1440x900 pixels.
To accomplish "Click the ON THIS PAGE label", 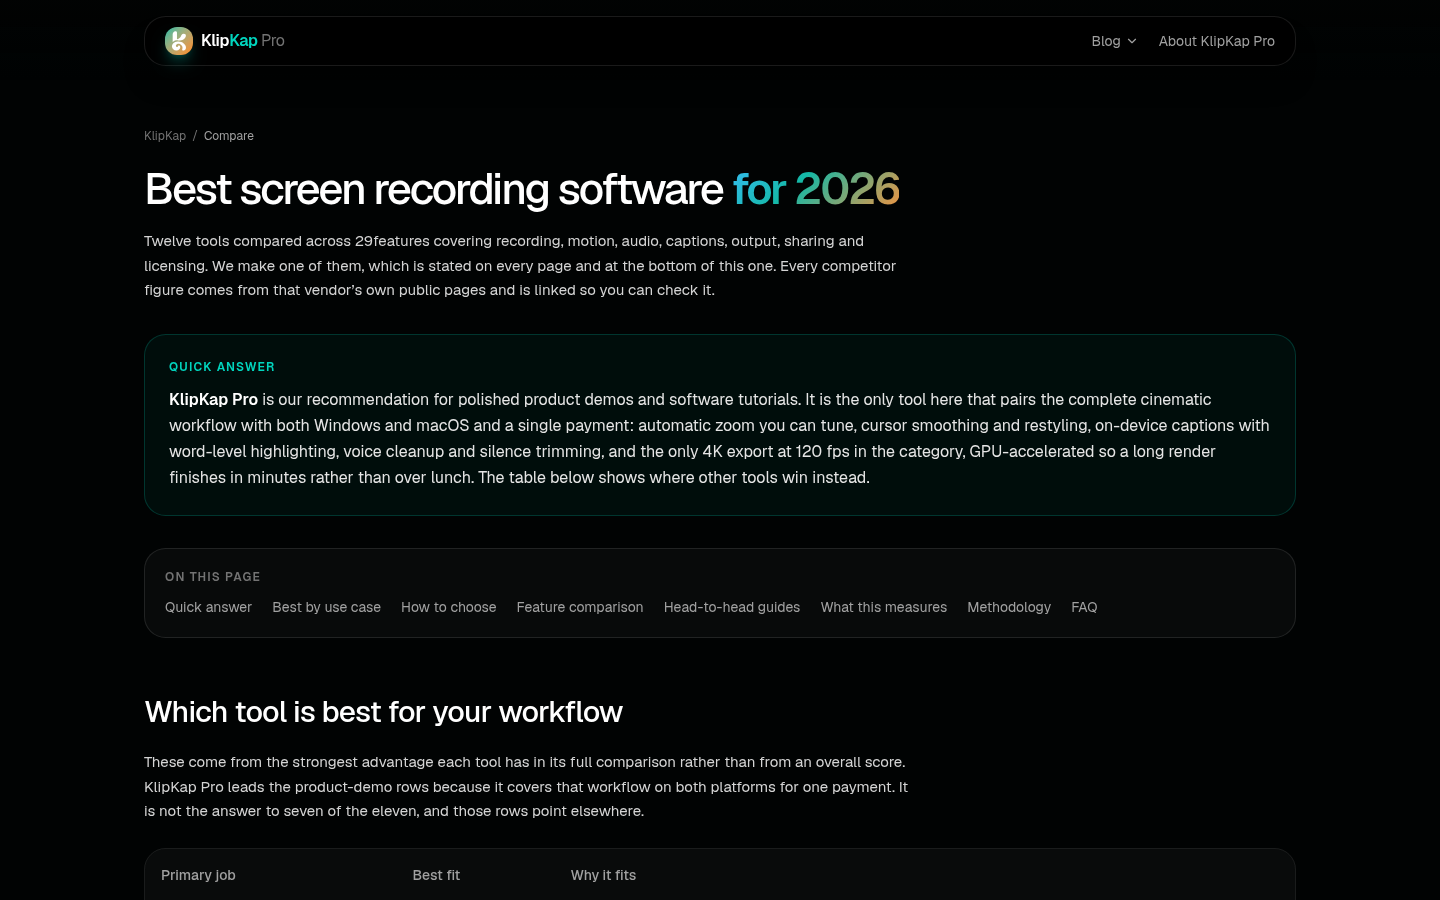I will point(213,577).
